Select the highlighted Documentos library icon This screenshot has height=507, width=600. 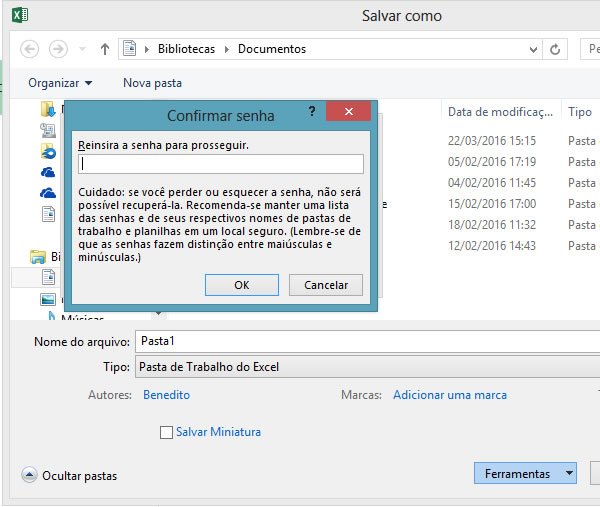tap(49, 277)
